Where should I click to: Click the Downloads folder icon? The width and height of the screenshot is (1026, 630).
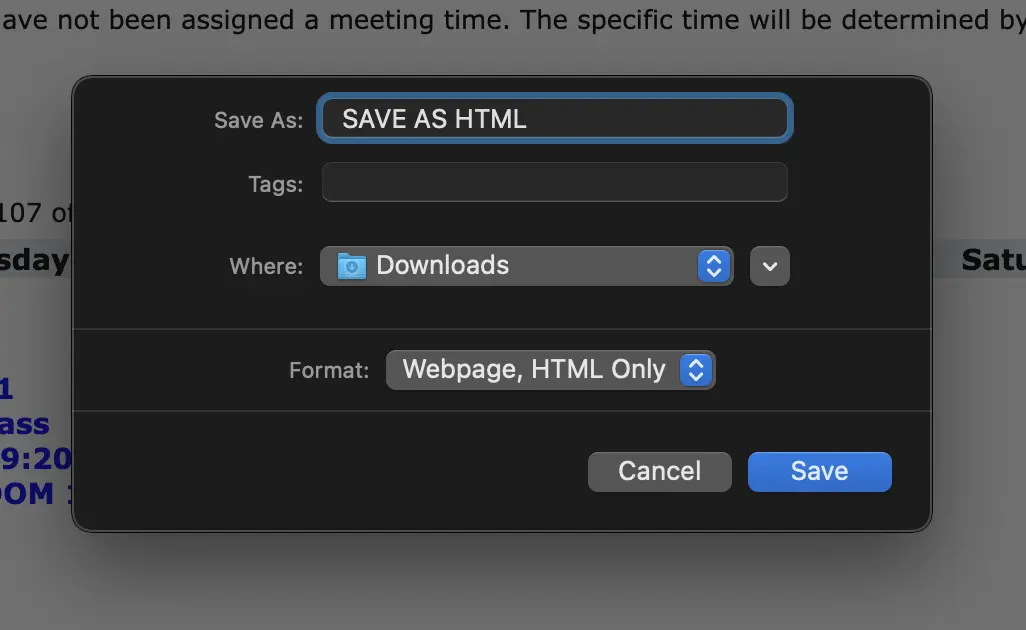click(351, 266)
